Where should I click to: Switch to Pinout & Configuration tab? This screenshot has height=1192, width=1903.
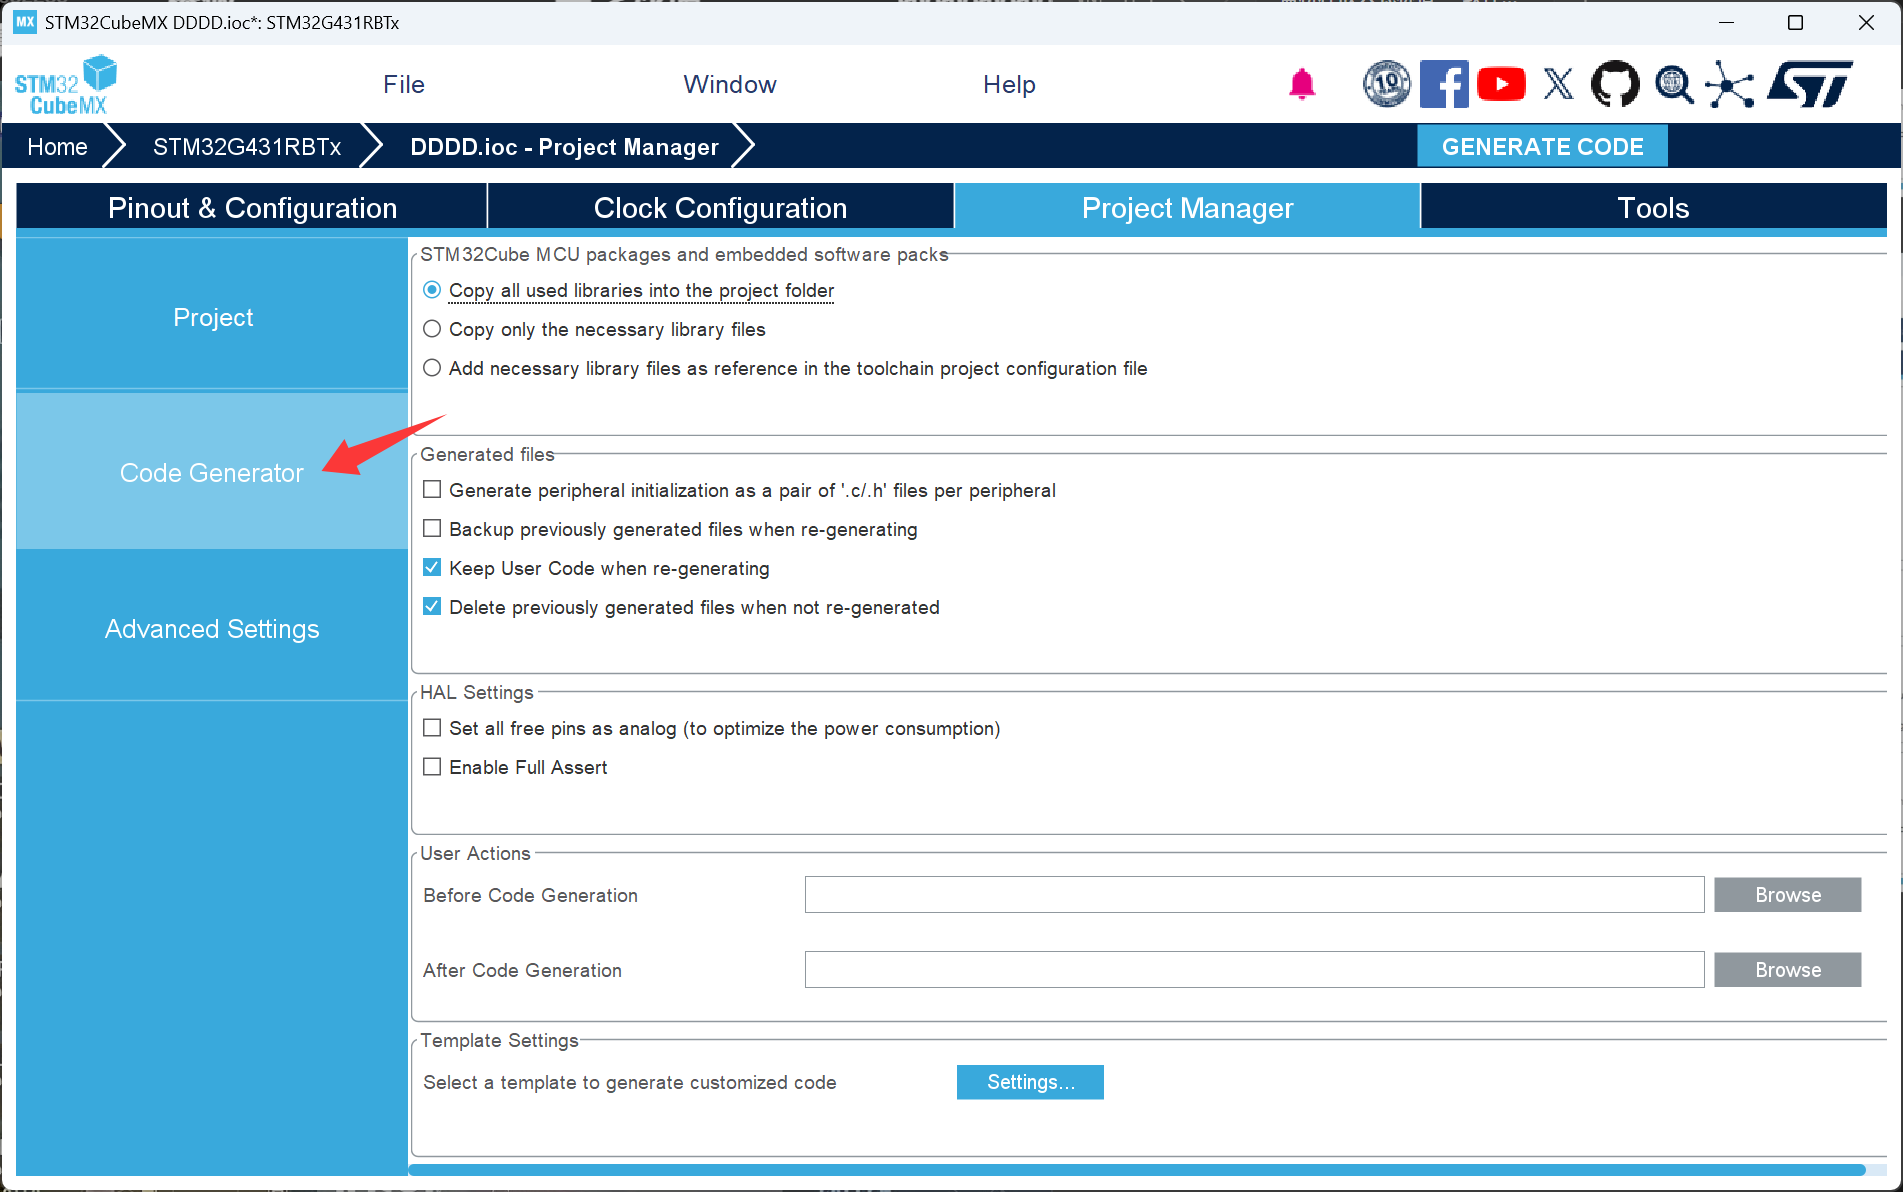[252, 208]
